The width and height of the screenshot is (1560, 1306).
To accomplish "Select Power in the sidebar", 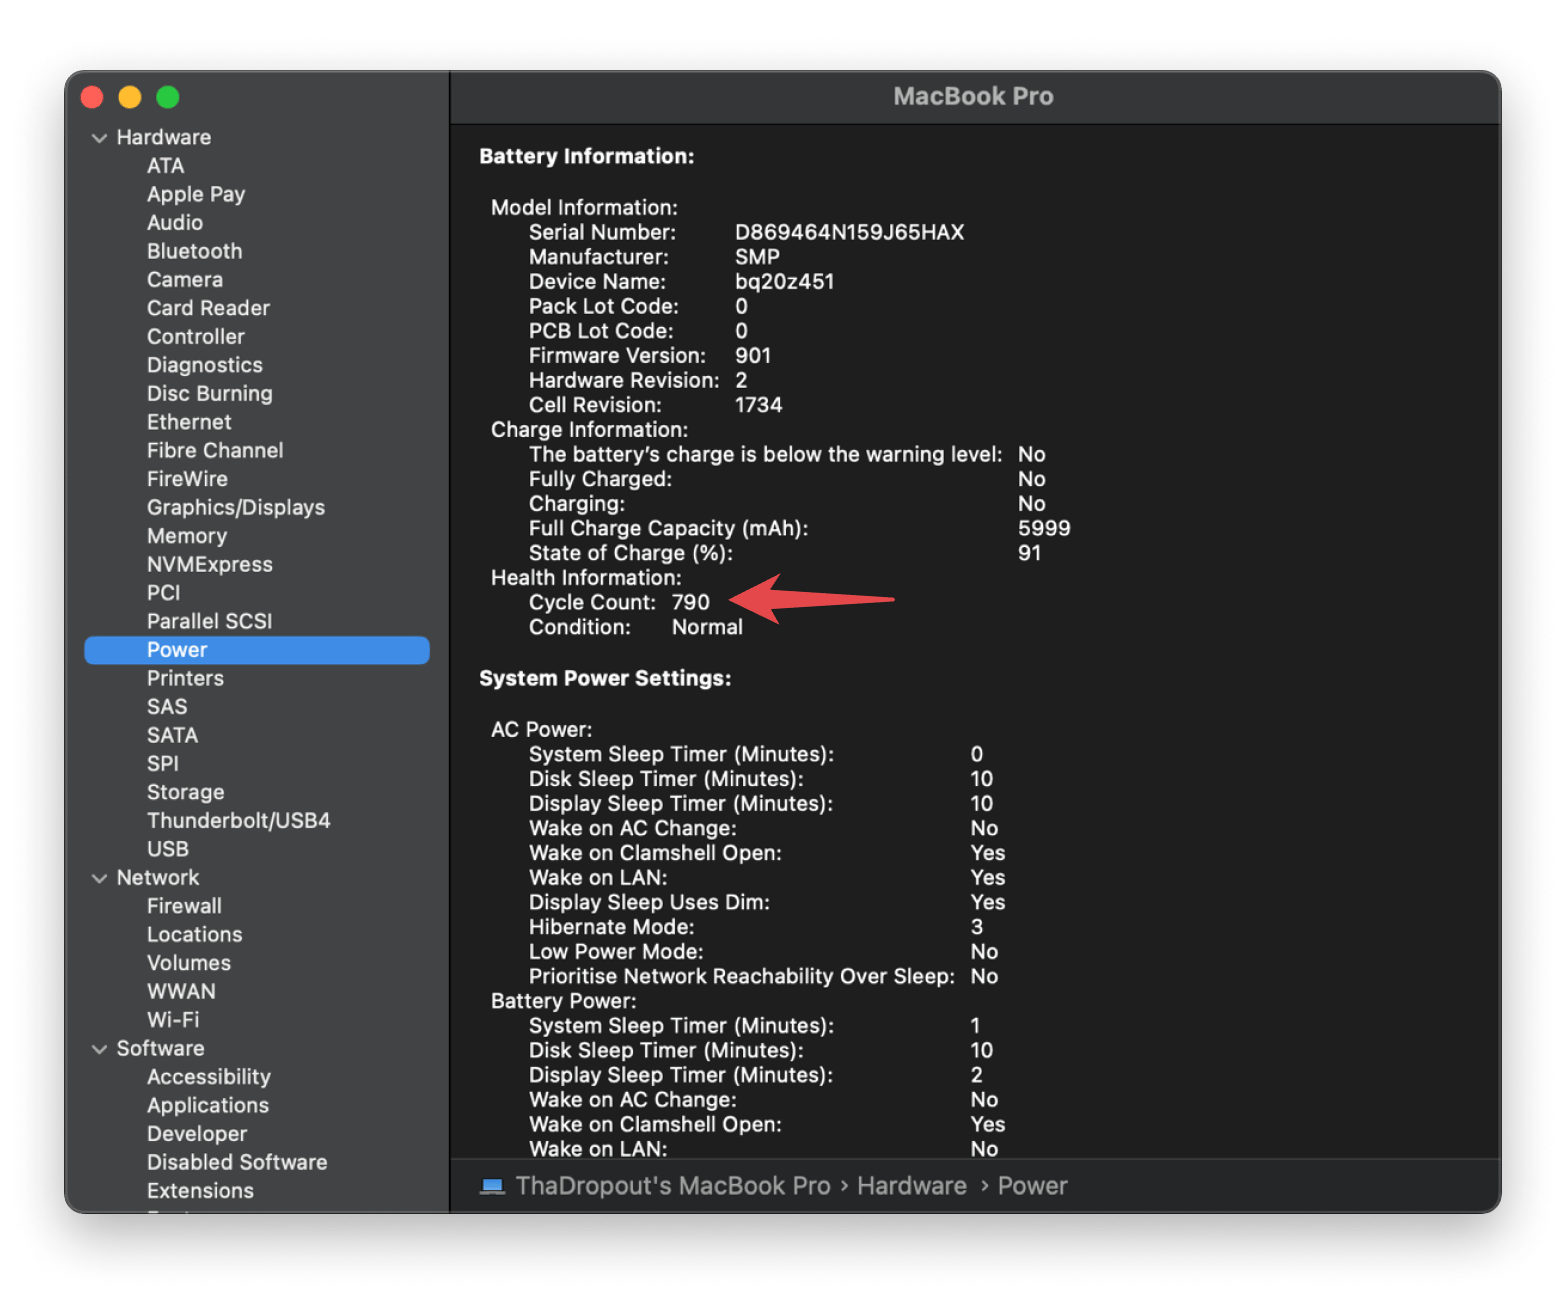I will 177,650.
